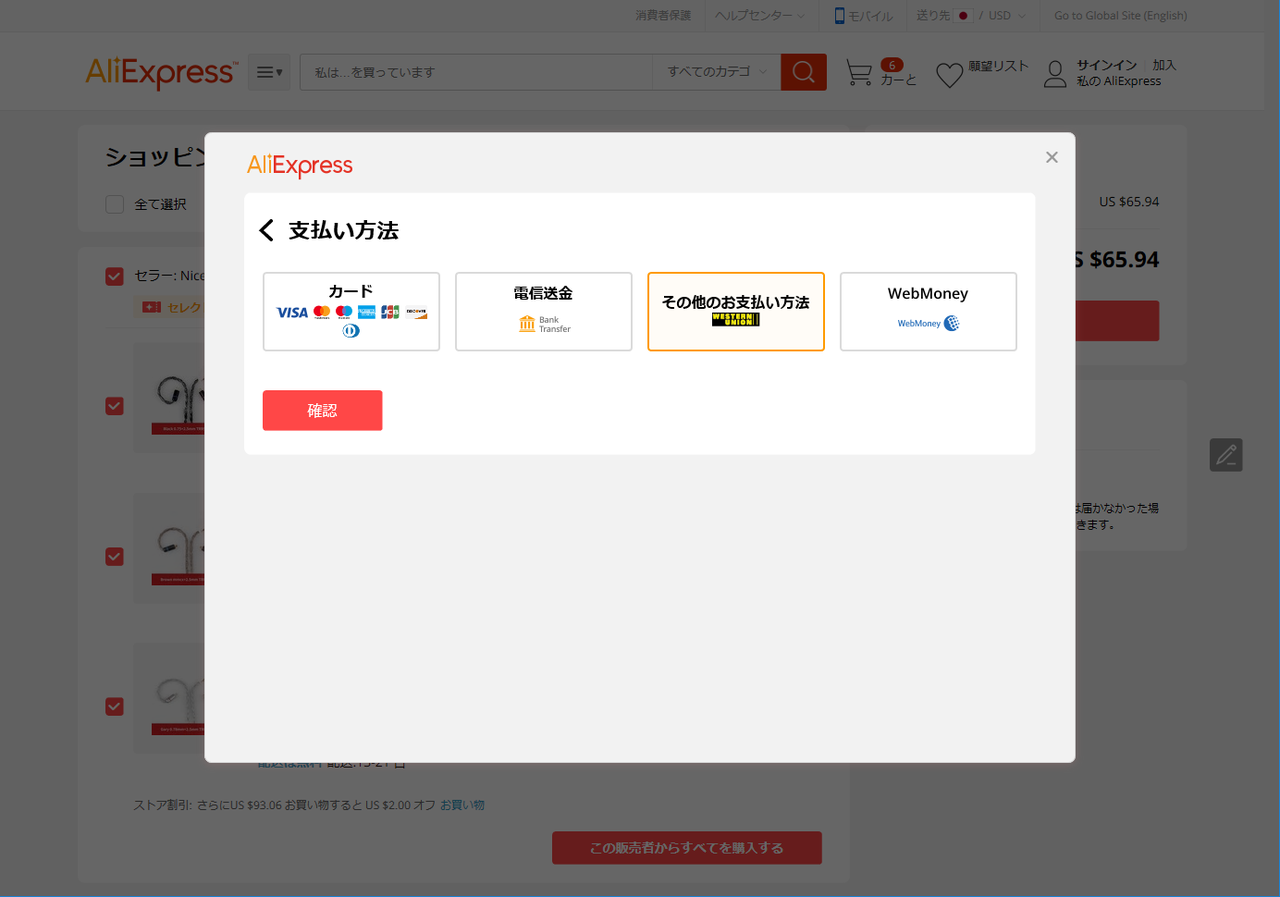Uncheck the second cart item checkbox
1280x897 pixels.
pyautogui.click(x=115, y=556)
